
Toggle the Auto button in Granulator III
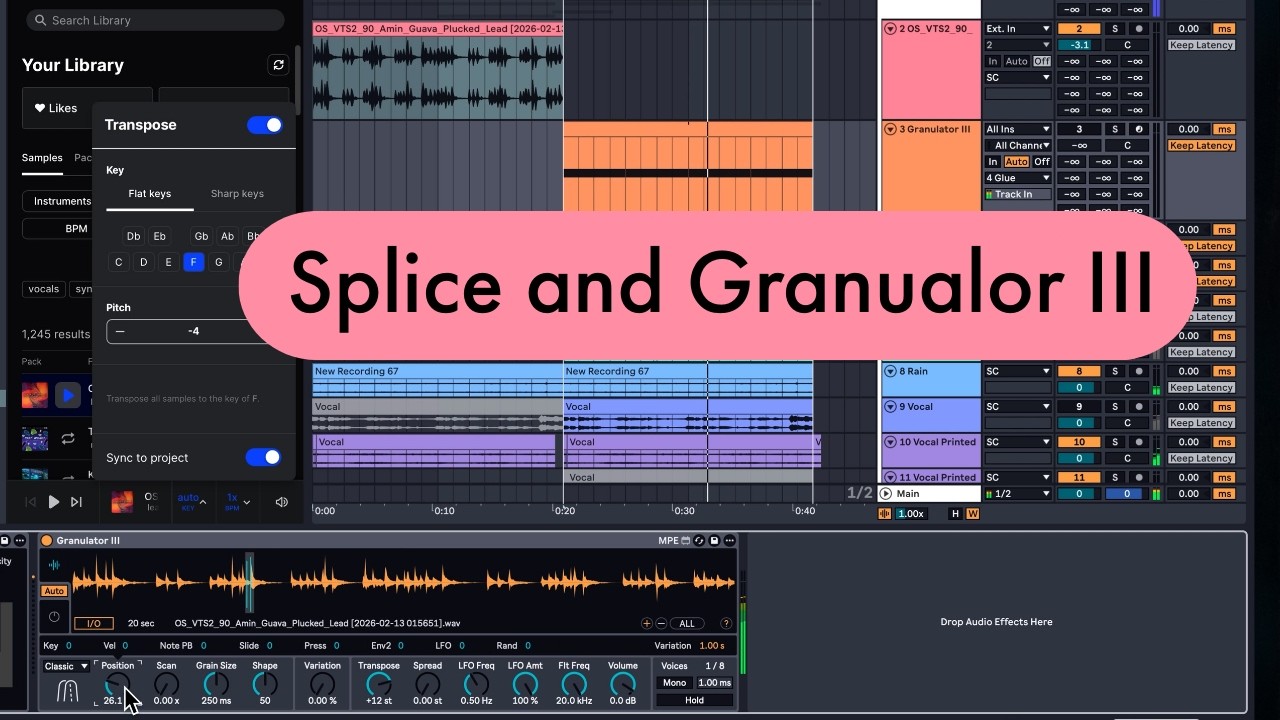(54, 591)
